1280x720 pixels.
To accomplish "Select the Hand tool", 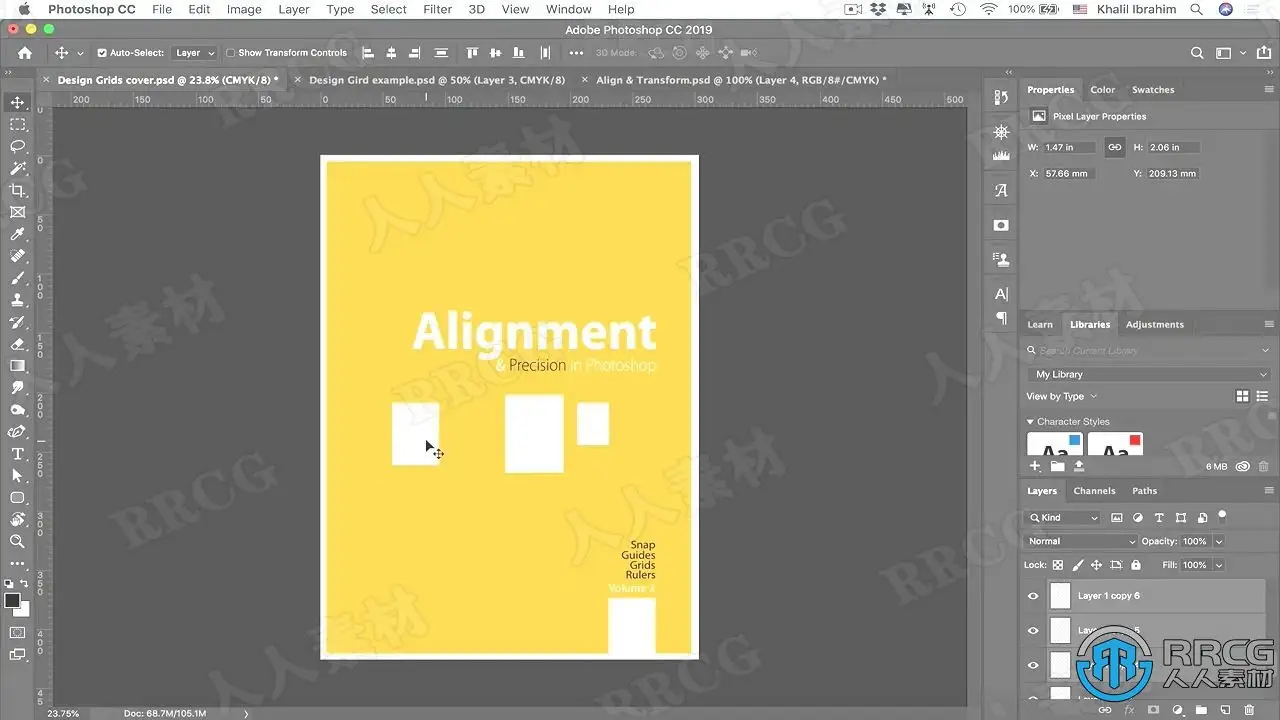I will click(17, 520).
